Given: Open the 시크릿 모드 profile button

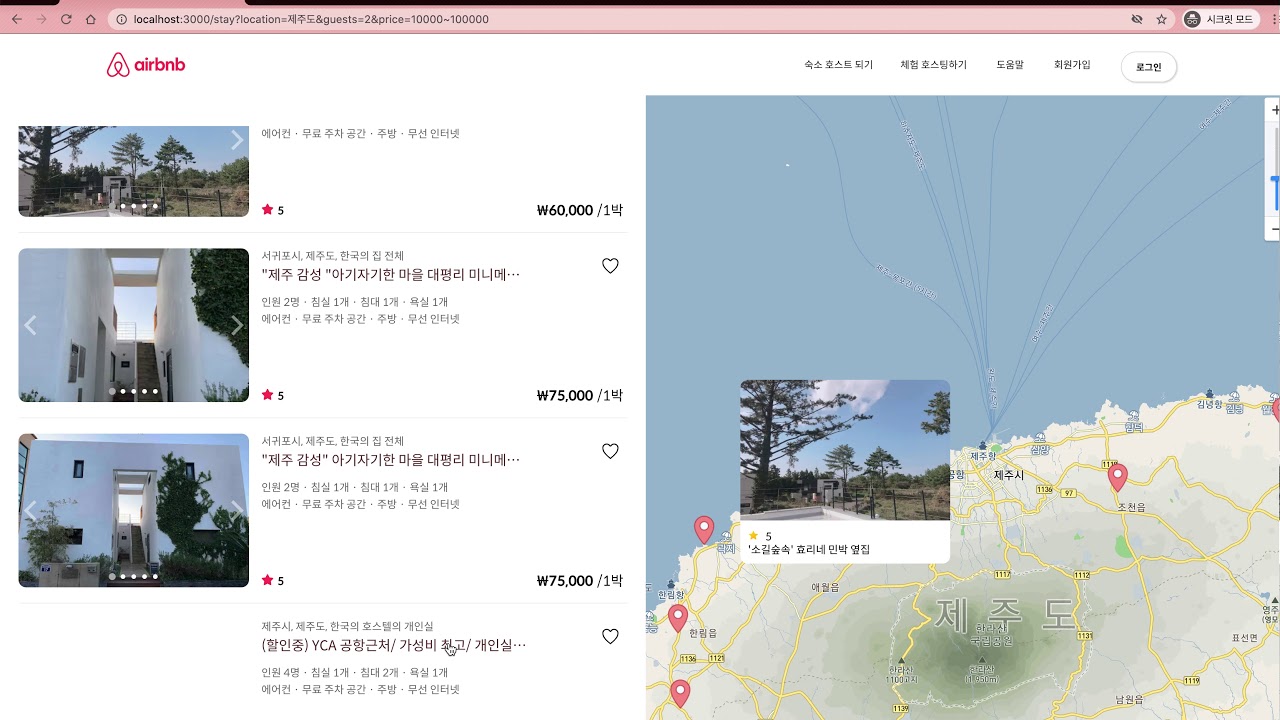Looking at the screenshot, I should pos(1221,19).
